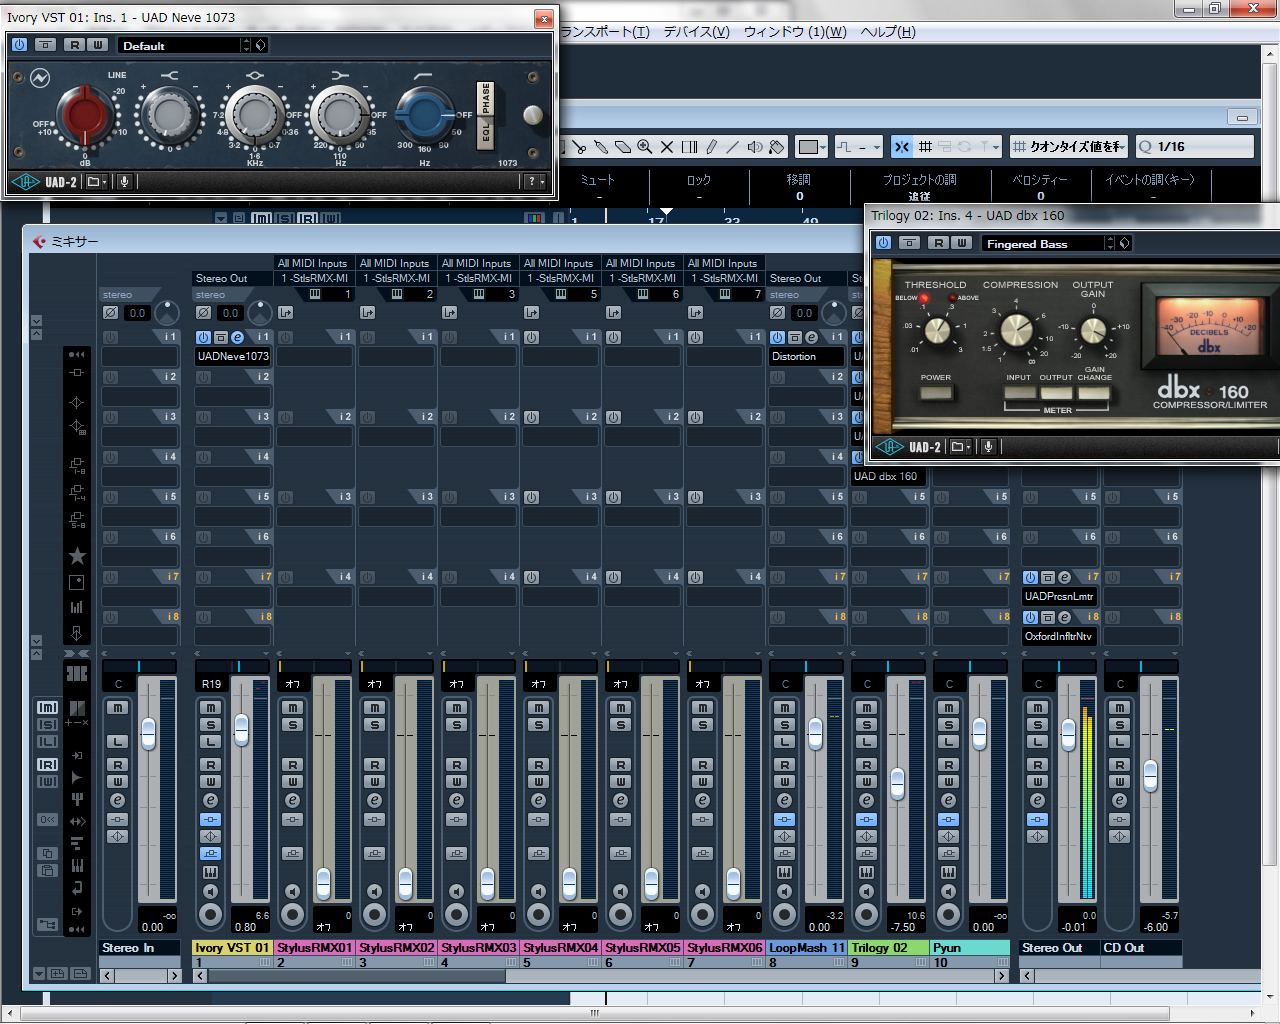Screen dimensions: 1280x1024
Task: Click the red gain knob on Neve 1073
Action: point(85,115)
